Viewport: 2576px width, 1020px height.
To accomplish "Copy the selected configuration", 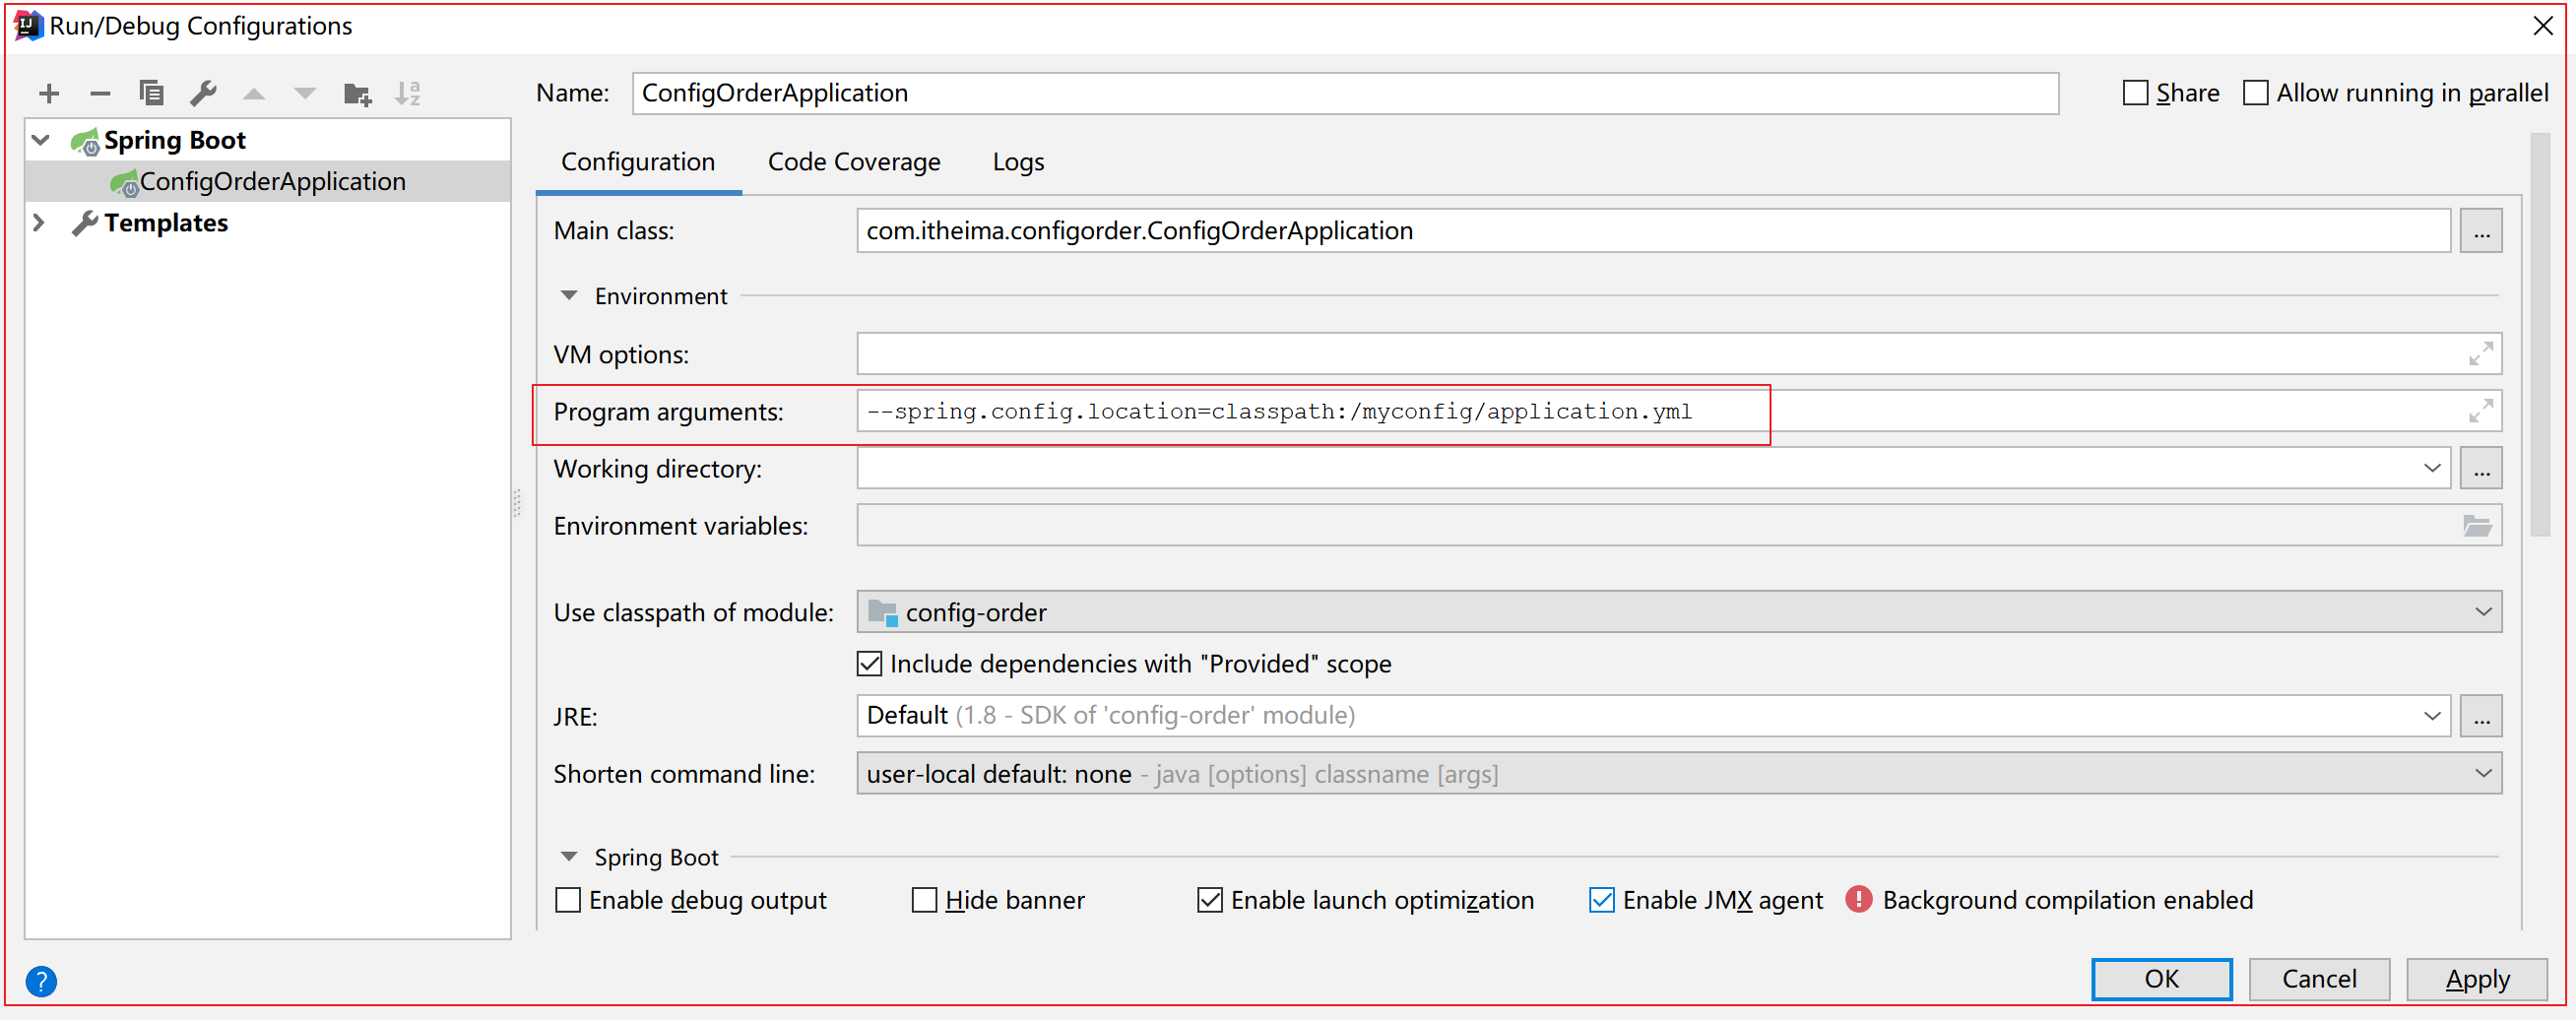I will coord(151,93).
